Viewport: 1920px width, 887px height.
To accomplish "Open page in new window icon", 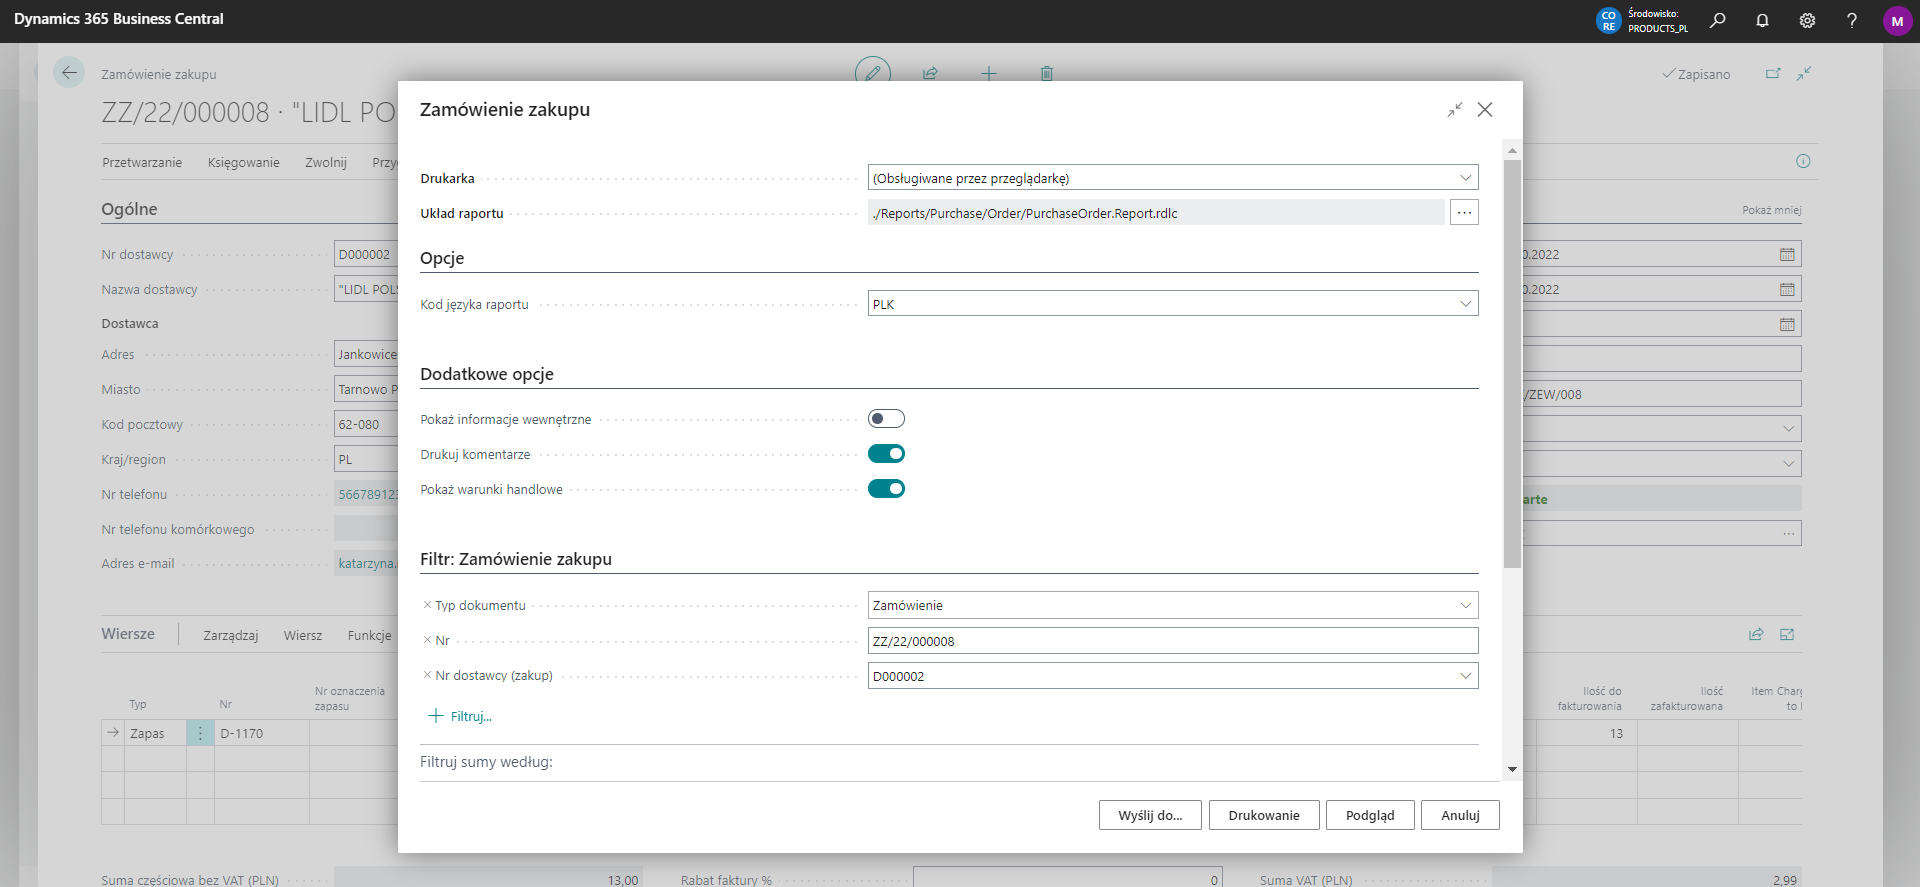I will [x=1773, y=73].
